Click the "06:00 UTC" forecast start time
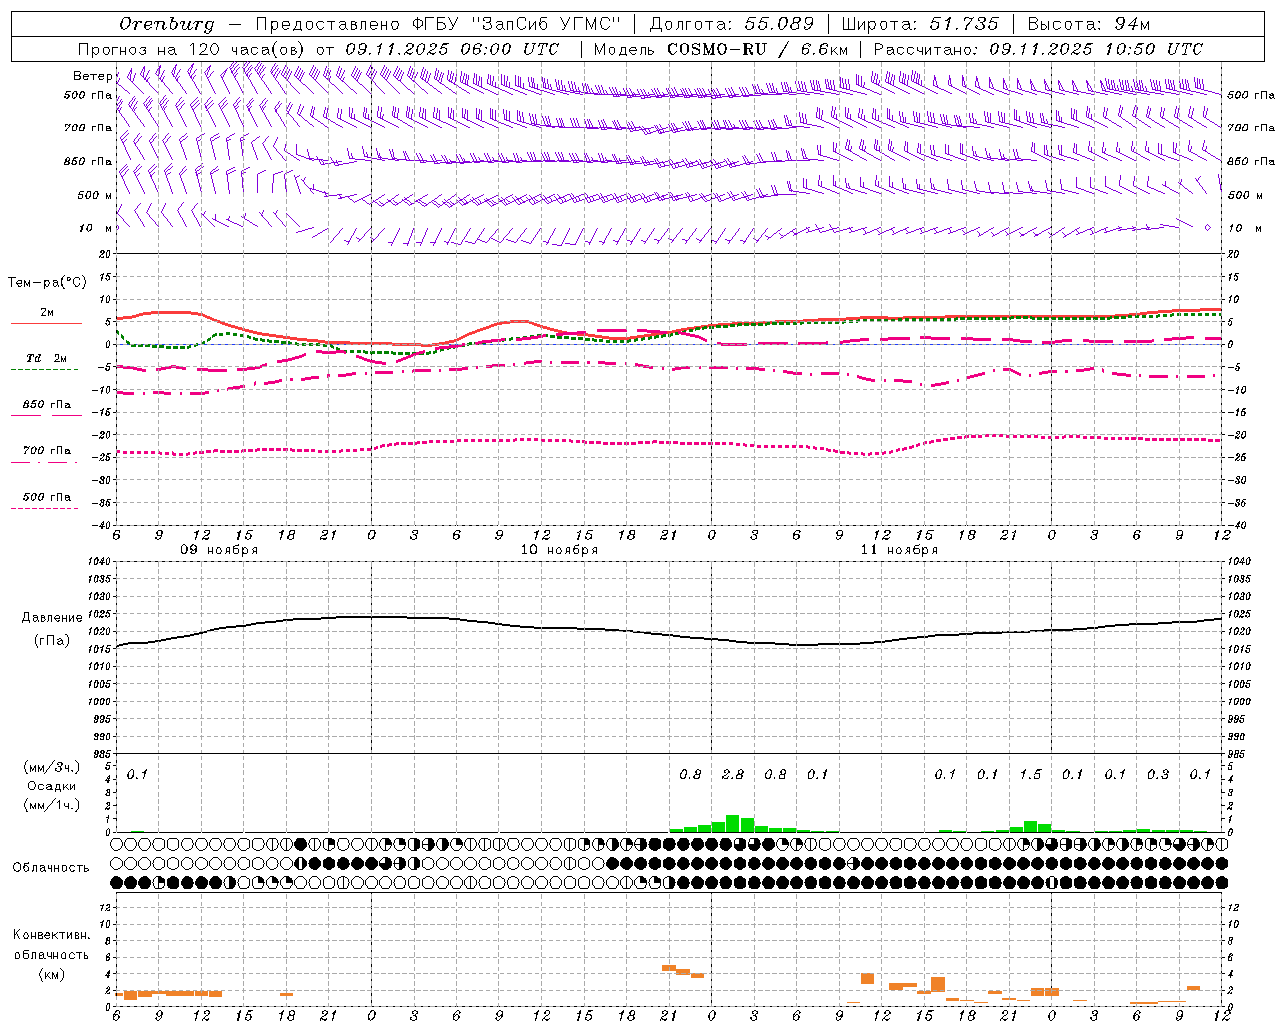This screenshot has width=1280, height=1024. tap(510, 49)
